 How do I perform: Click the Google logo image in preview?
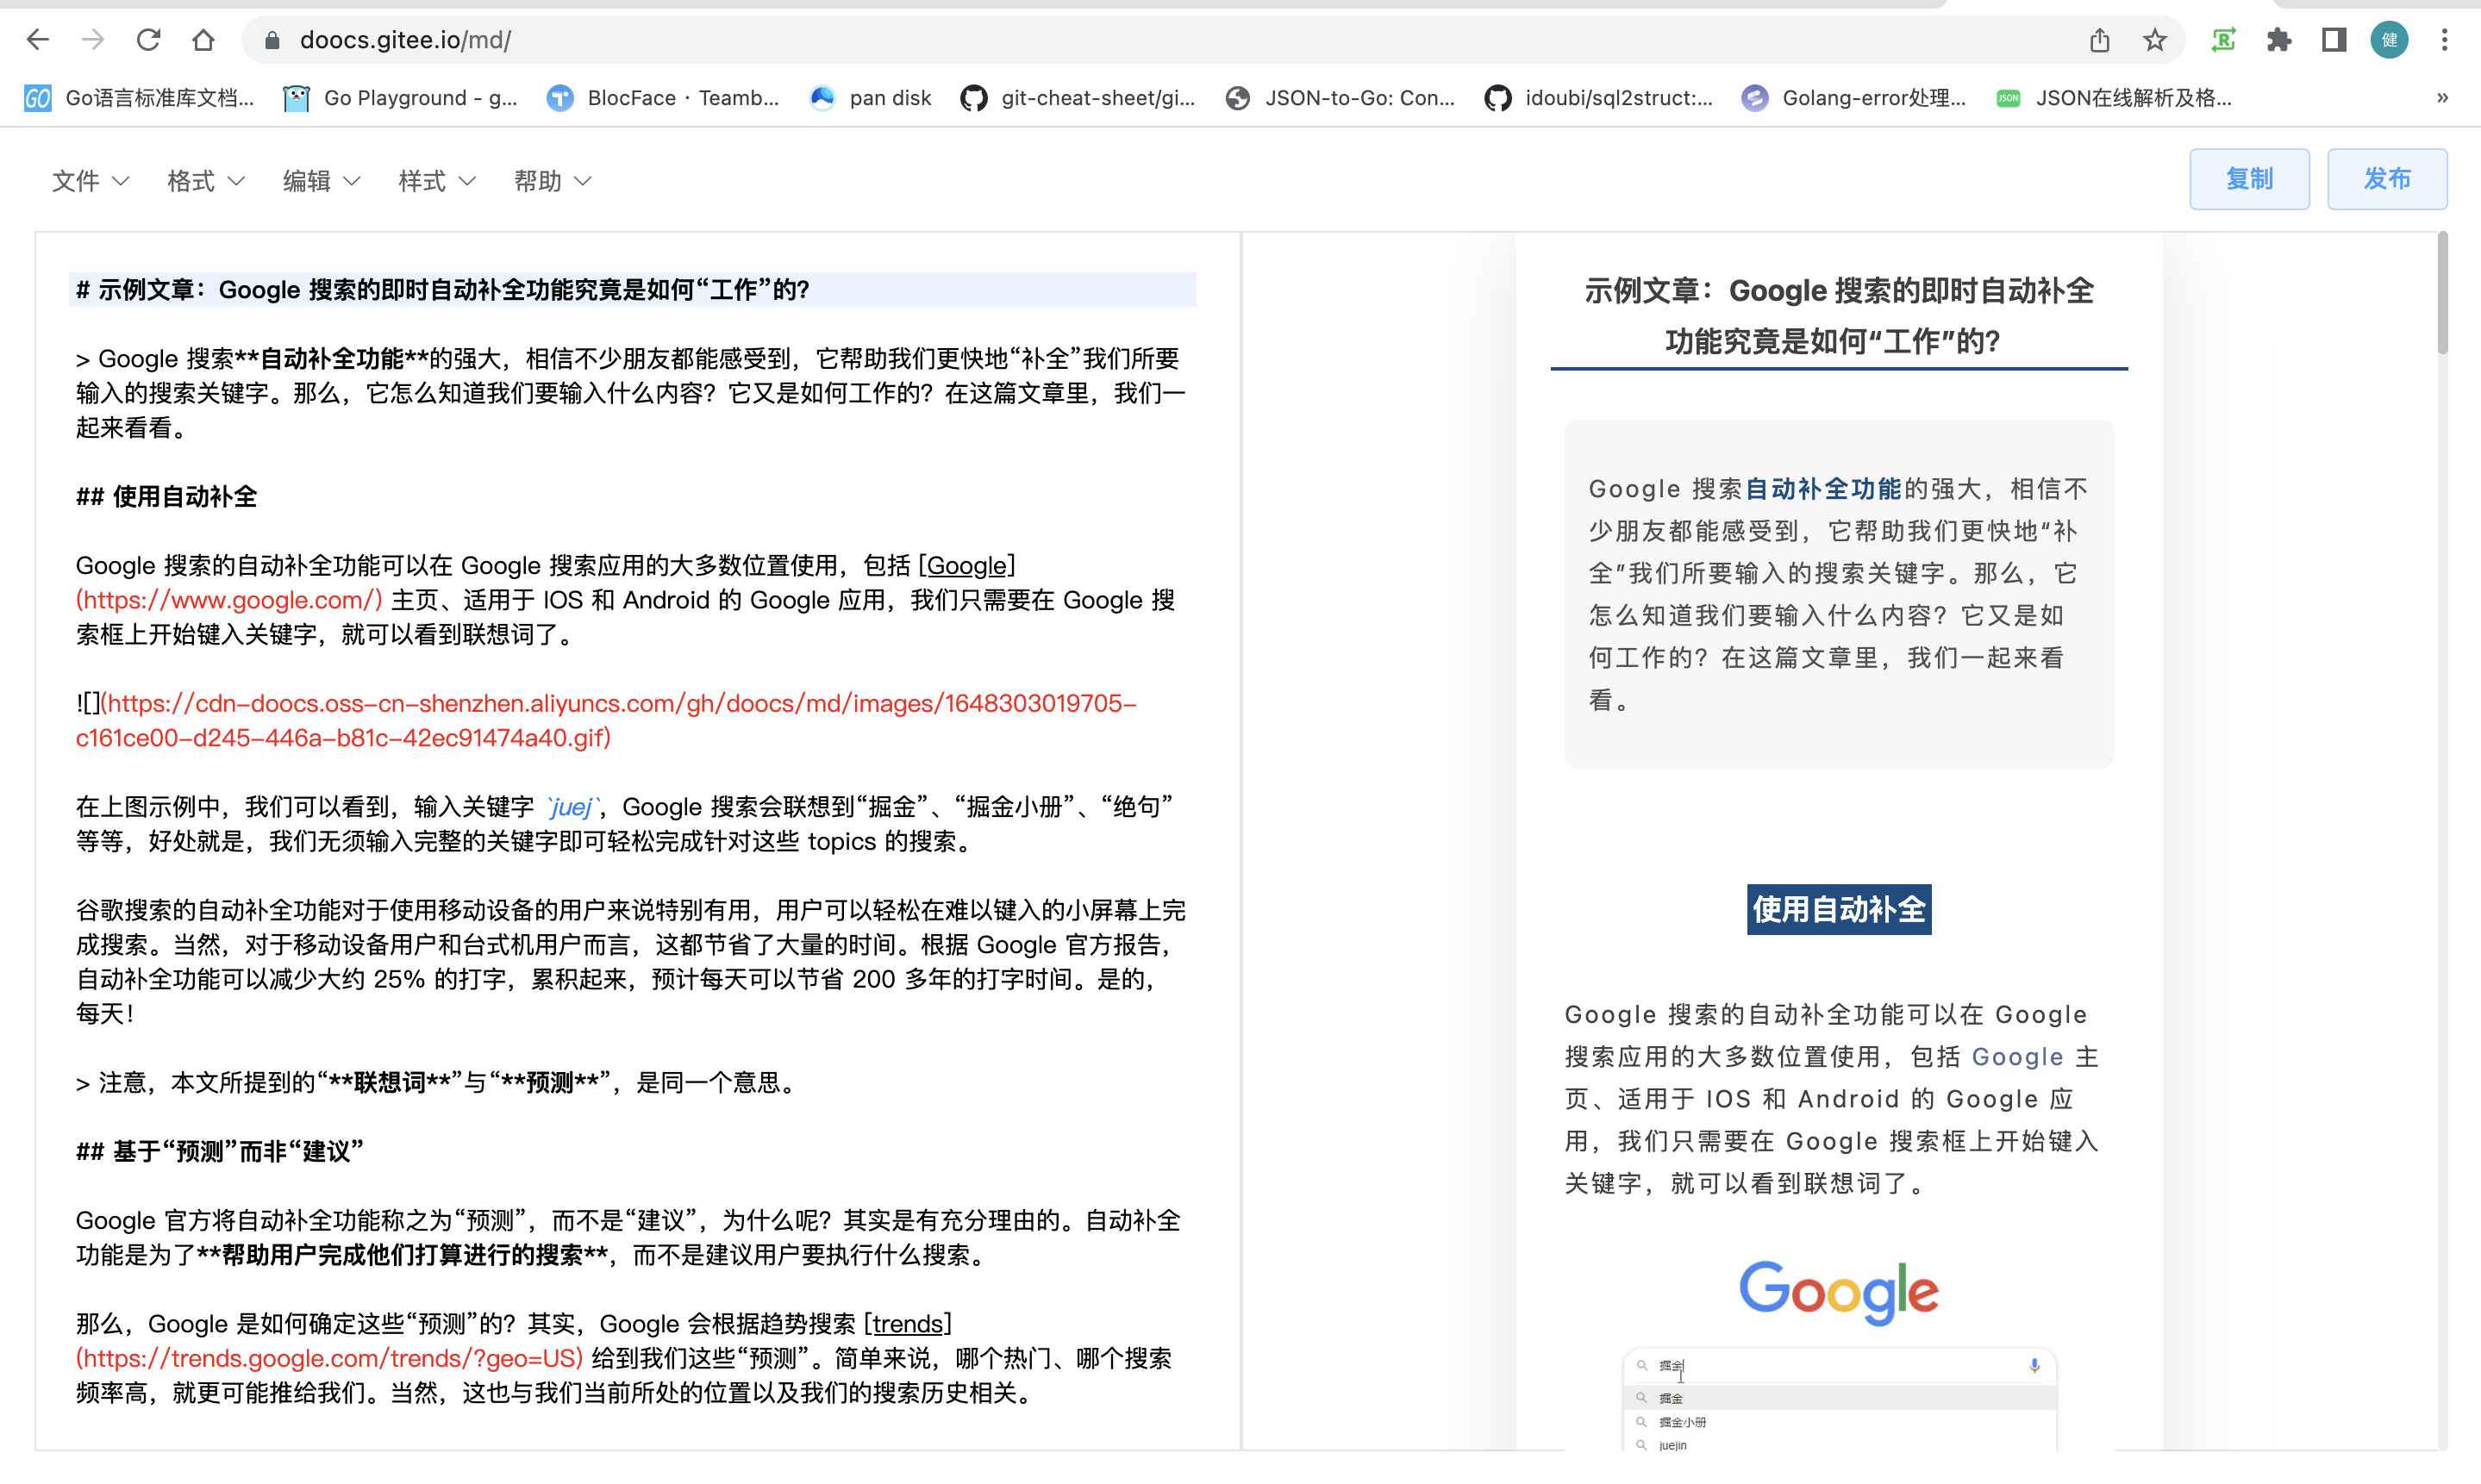[x=1839, y=1292]
